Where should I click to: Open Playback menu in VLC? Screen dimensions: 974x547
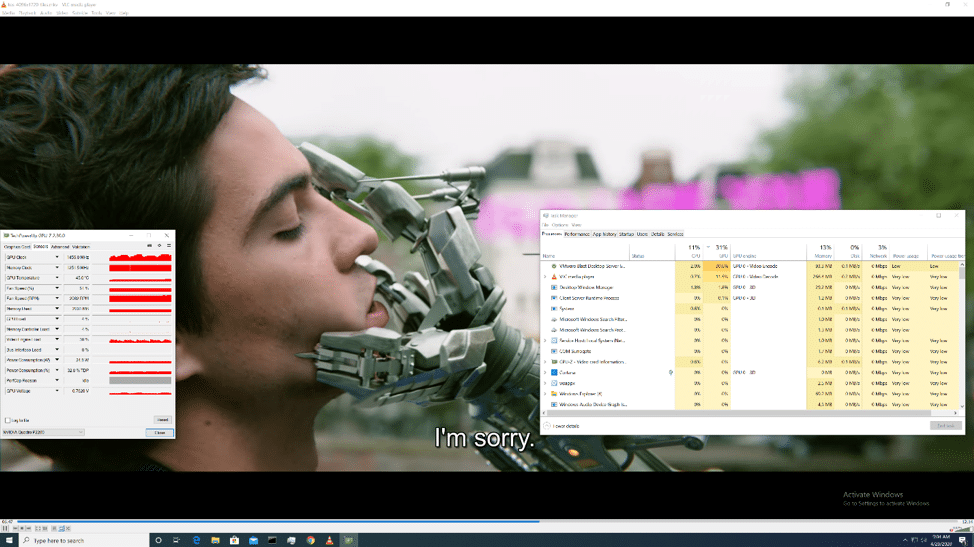(x=27, y=13)
